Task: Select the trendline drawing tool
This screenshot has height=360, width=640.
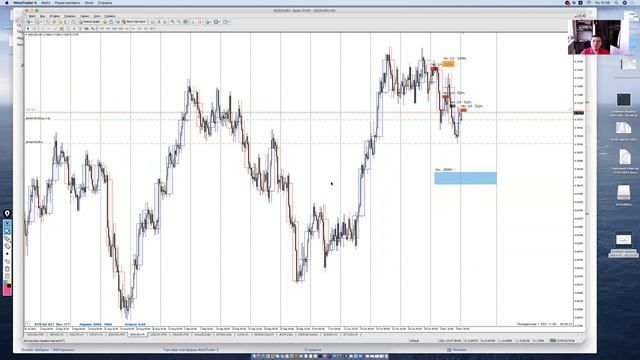Action: click(56, 29)
